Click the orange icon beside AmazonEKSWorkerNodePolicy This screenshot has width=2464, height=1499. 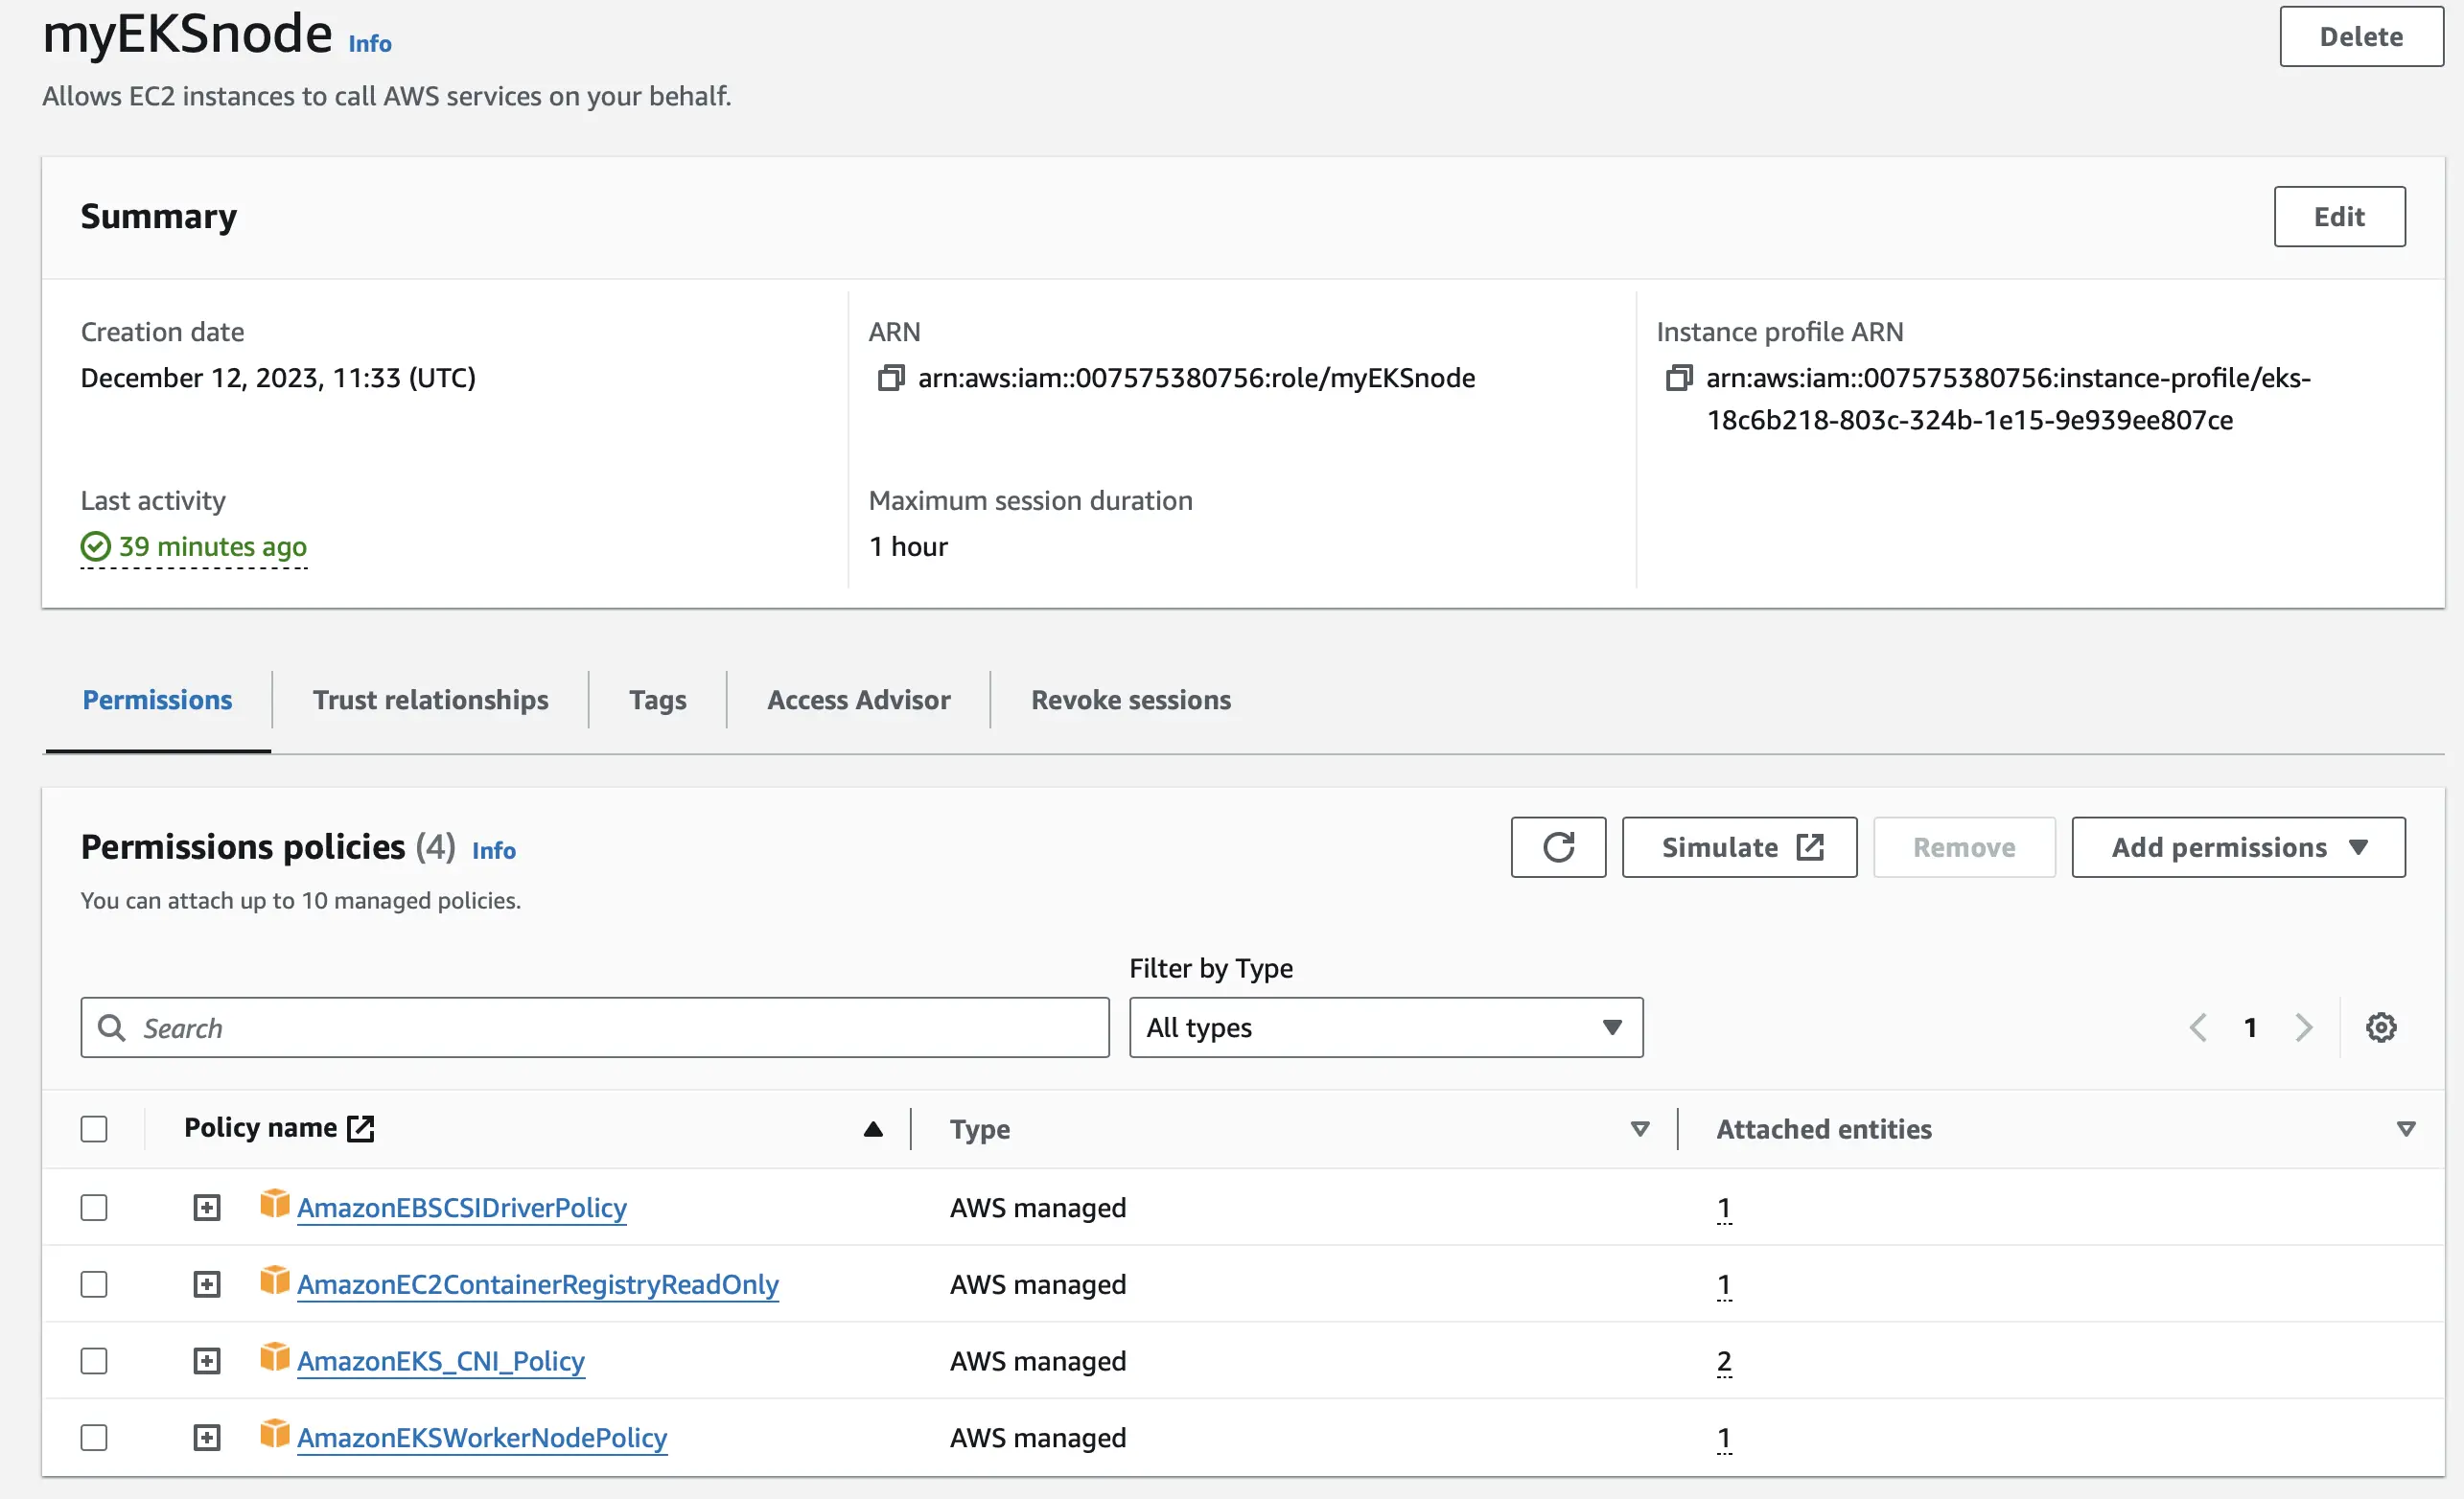(x=274, y=1433)
